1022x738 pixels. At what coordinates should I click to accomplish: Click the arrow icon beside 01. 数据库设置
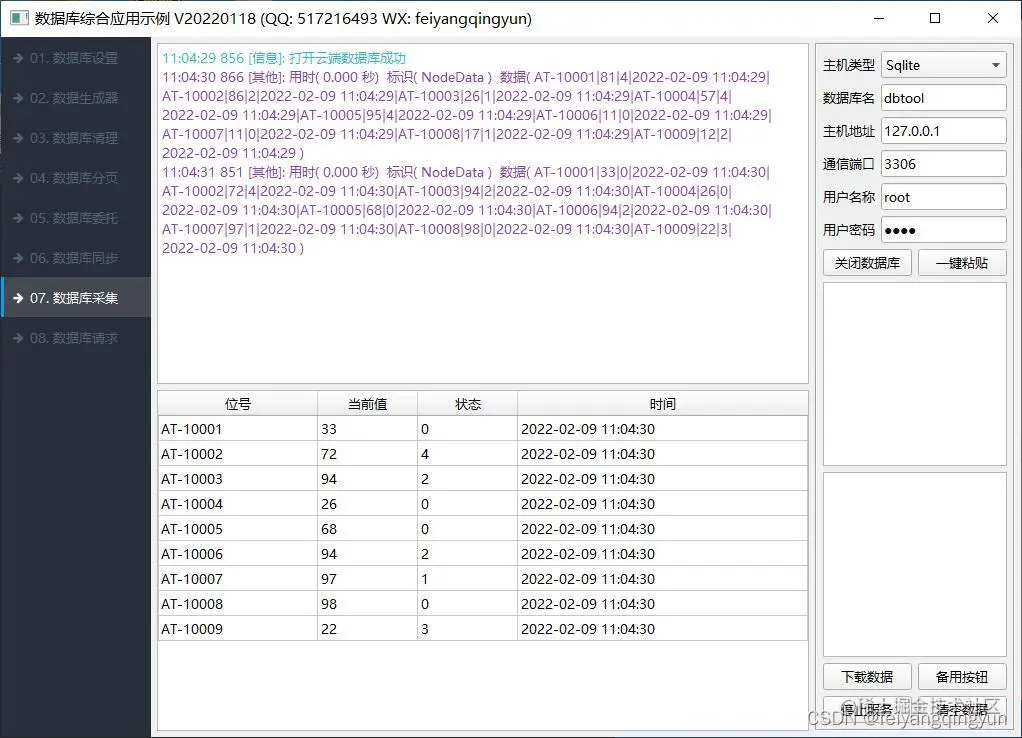click(x=18, y=58)
